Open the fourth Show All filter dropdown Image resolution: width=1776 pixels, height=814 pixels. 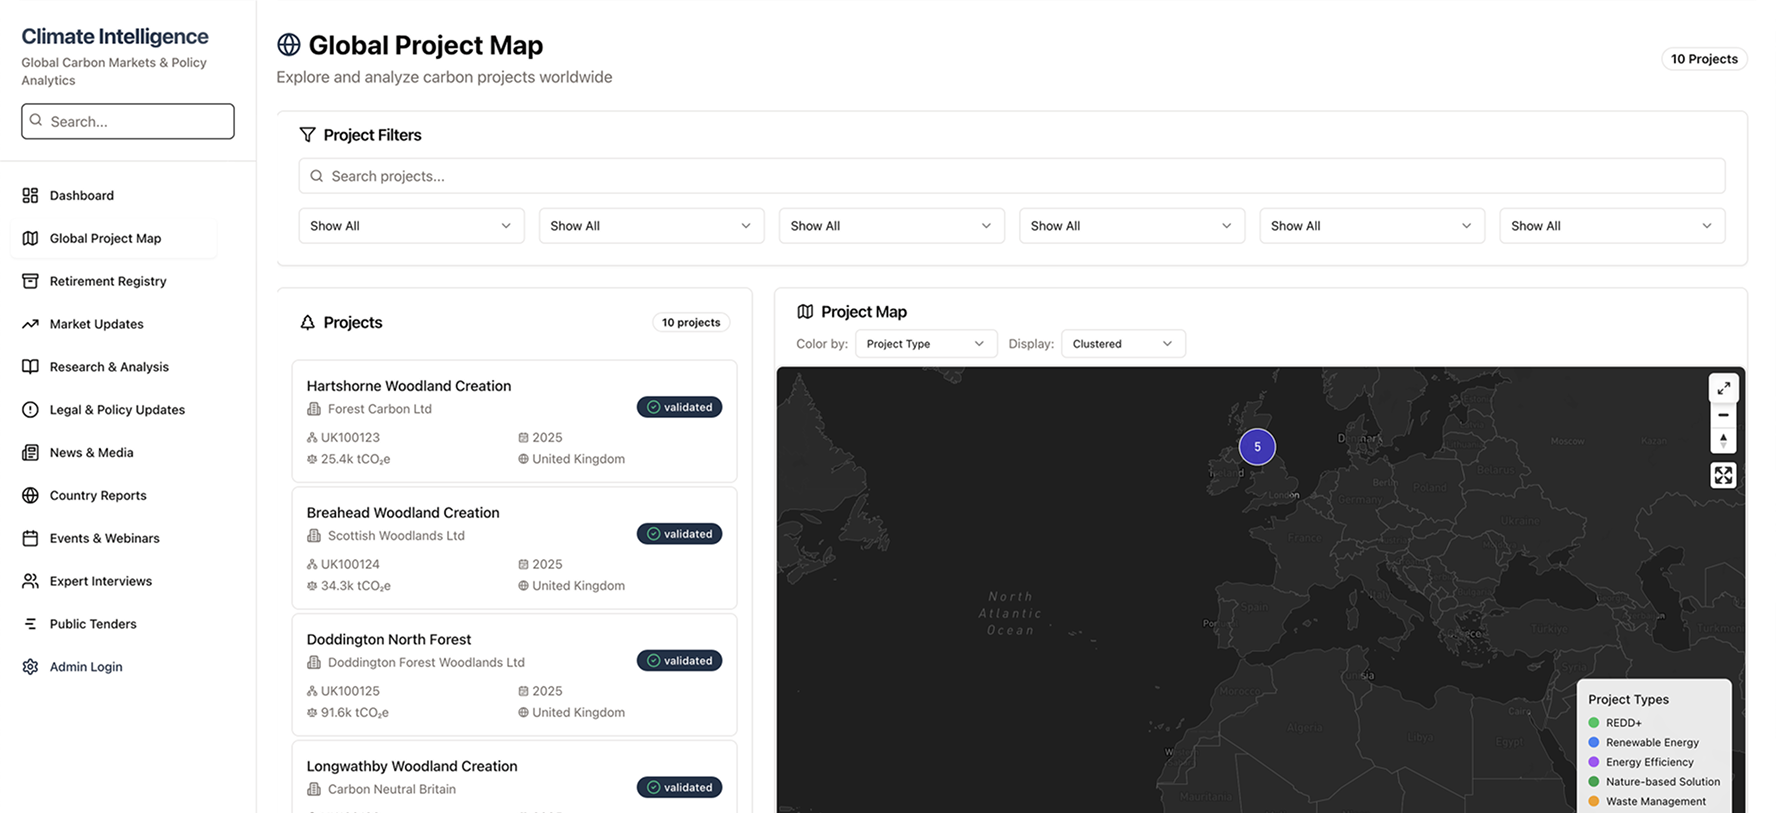(x=1132, y=226)
